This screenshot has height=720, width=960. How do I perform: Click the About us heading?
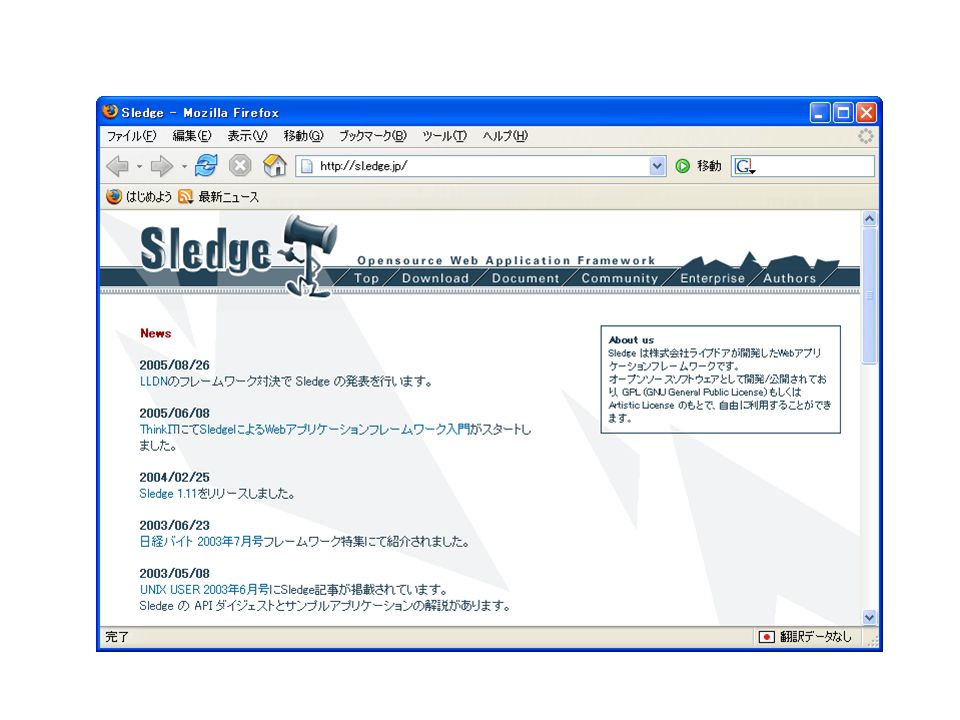click(x=631, y=340)
